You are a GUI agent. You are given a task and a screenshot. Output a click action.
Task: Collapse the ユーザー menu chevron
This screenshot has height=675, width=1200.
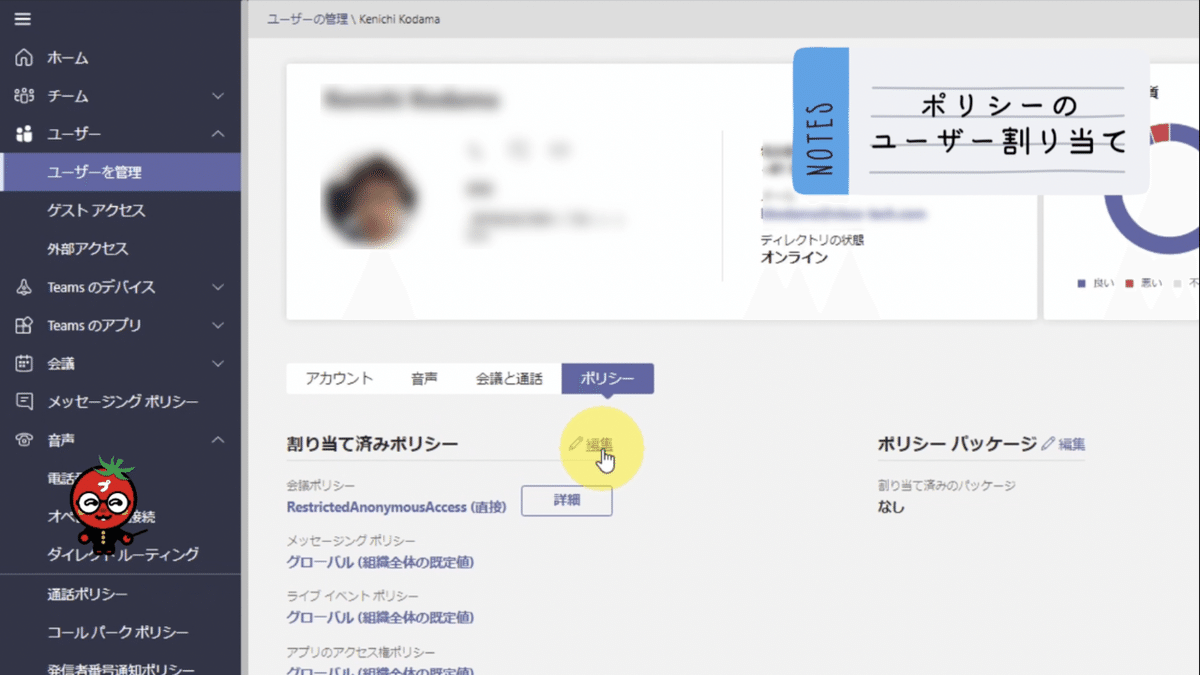click(219, 134)
